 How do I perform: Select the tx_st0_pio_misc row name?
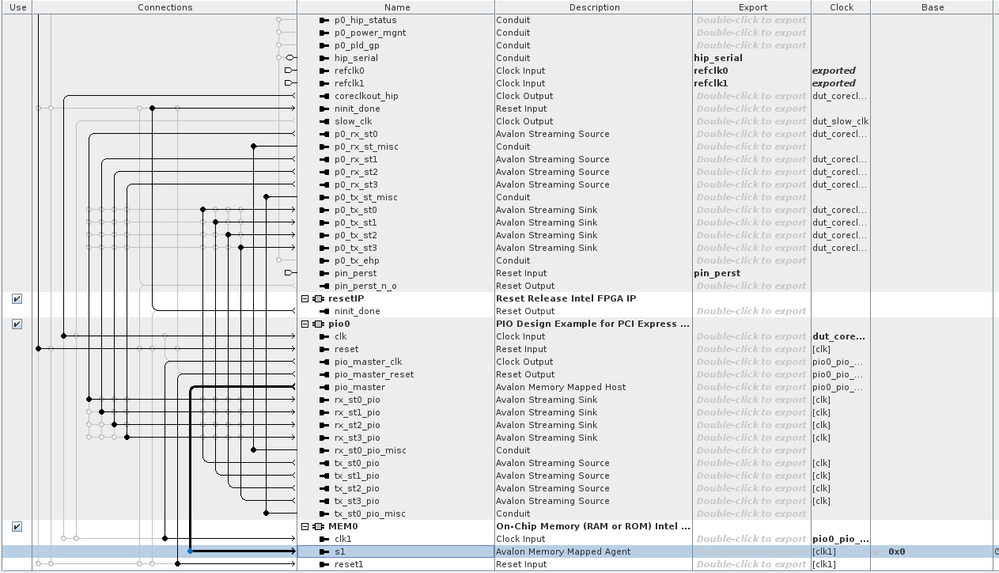coord(370,513)
